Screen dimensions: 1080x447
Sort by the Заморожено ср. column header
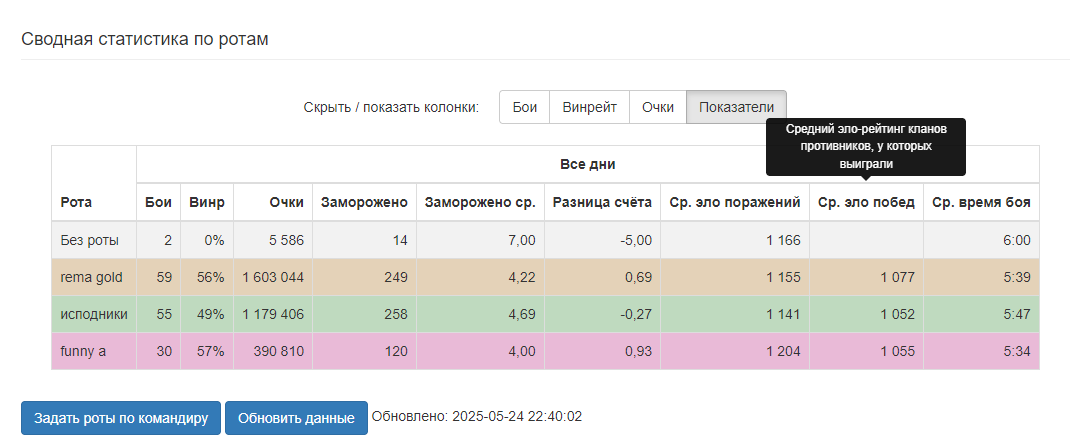tap(480, 202)
